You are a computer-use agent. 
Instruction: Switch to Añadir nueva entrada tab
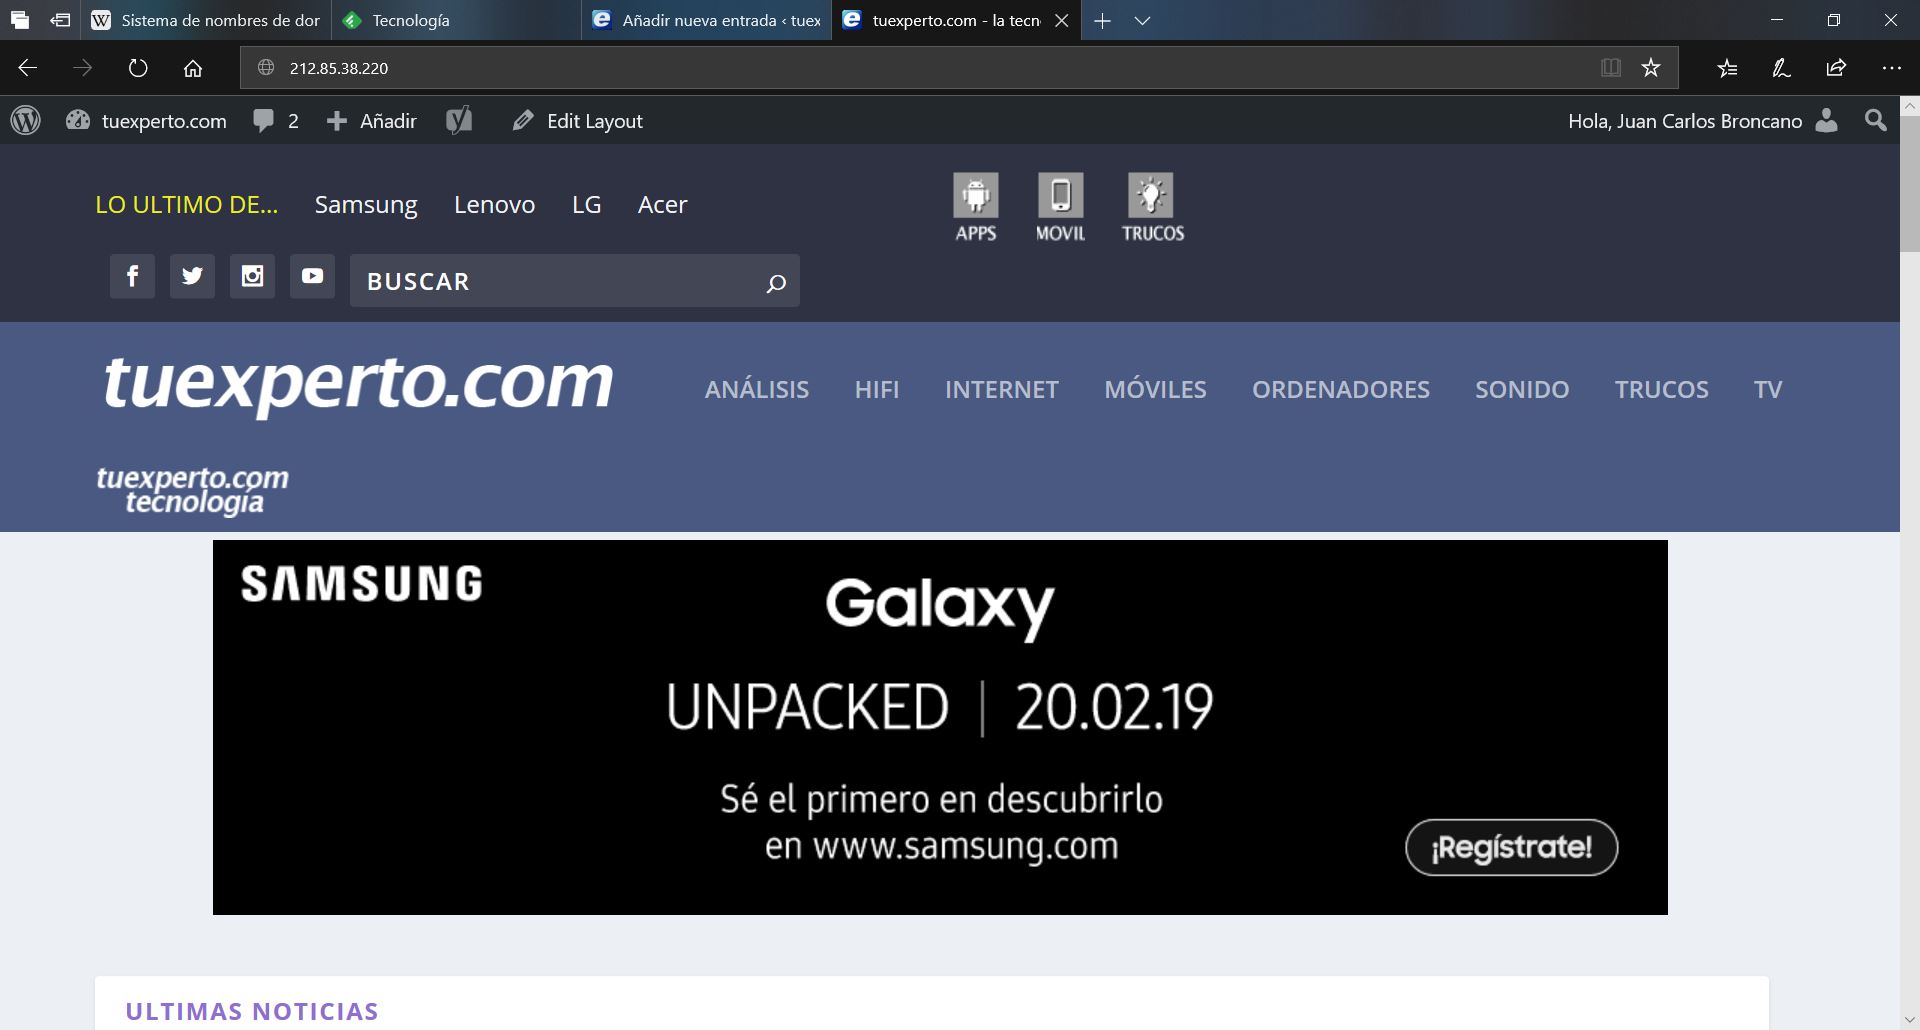point(706,20)
